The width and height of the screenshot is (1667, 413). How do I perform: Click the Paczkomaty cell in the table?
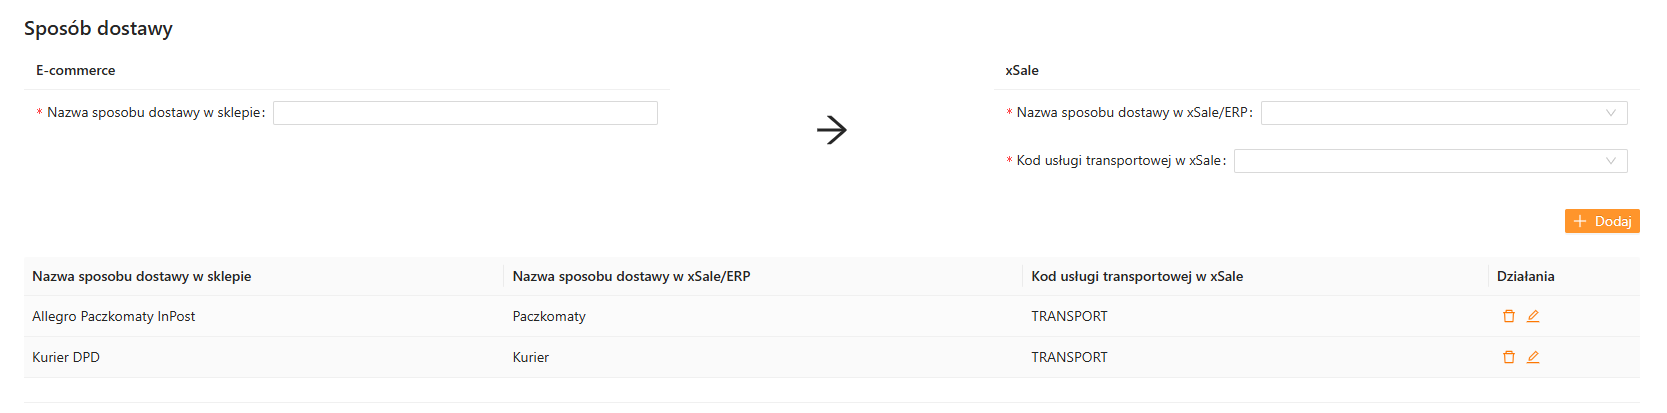(x=549, y=317)
